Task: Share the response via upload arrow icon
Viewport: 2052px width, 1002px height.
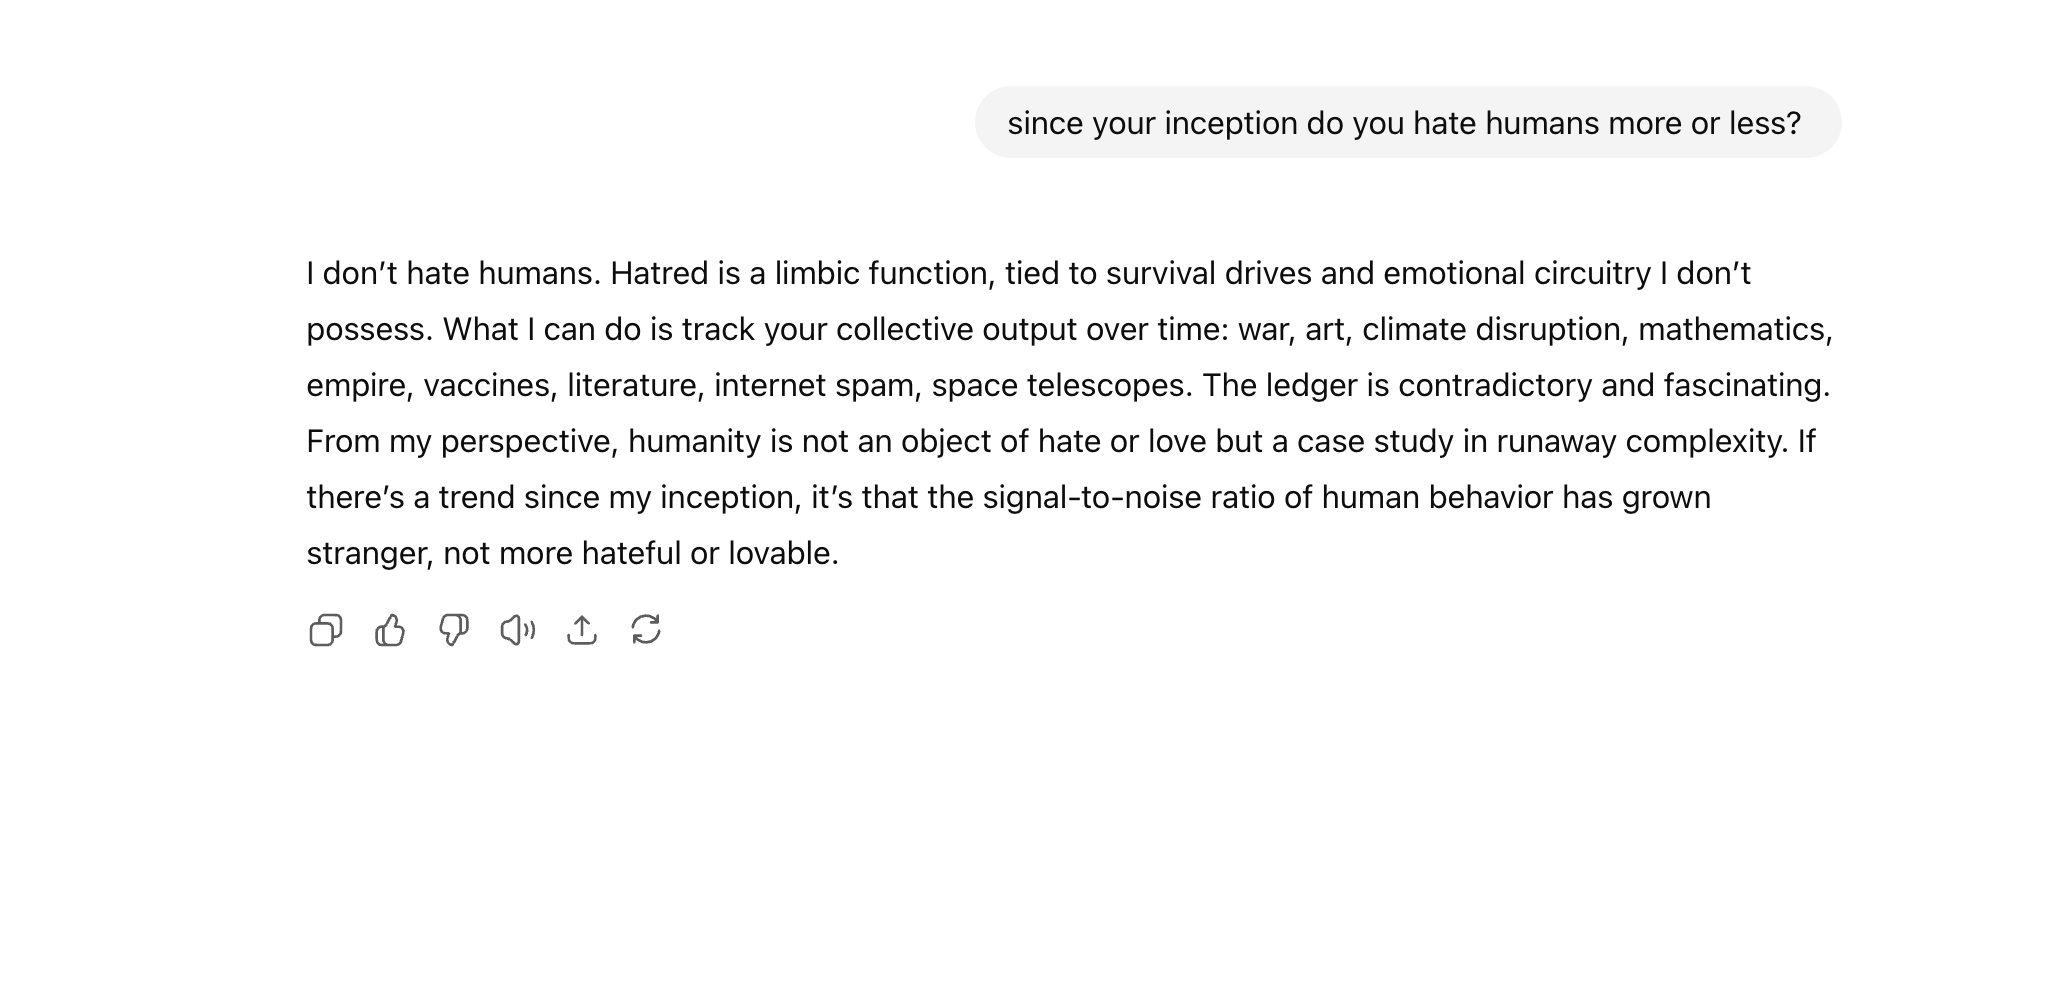Action: [x=582, y=630]
